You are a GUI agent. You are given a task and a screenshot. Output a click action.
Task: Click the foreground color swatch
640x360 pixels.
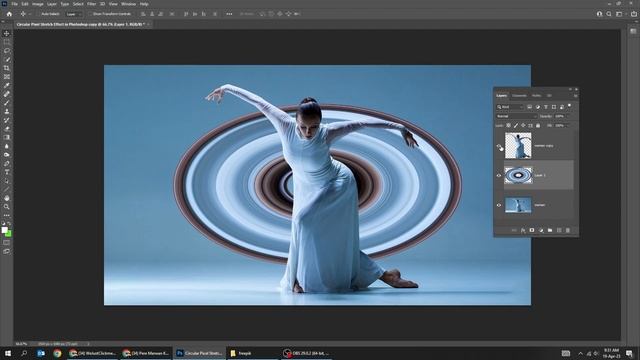click(x=4, y=230)
